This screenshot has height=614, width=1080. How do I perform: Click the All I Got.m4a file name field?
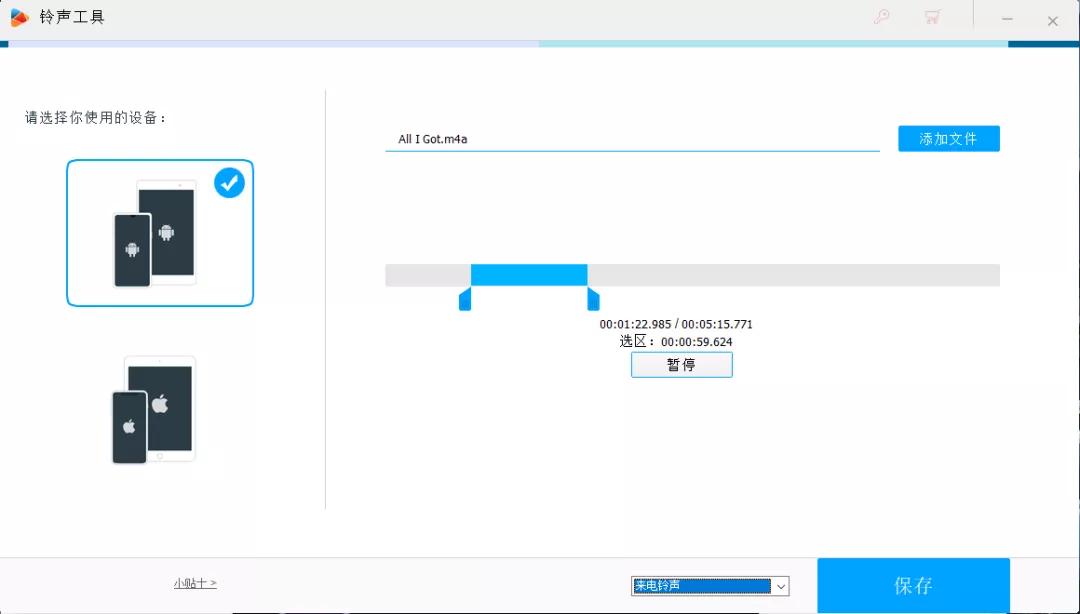coord(632,139)
